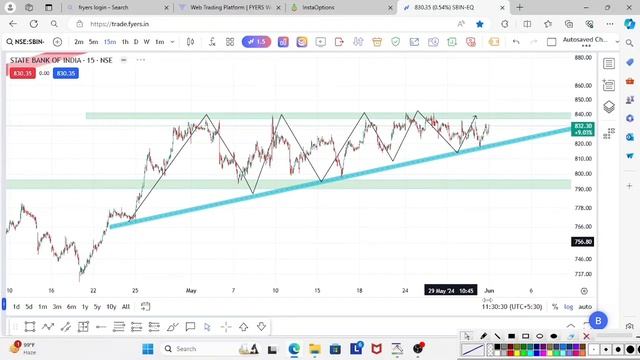640x360 pixels.
Task: Click the pop-out chart arrow icon
Action: point(414,42)
